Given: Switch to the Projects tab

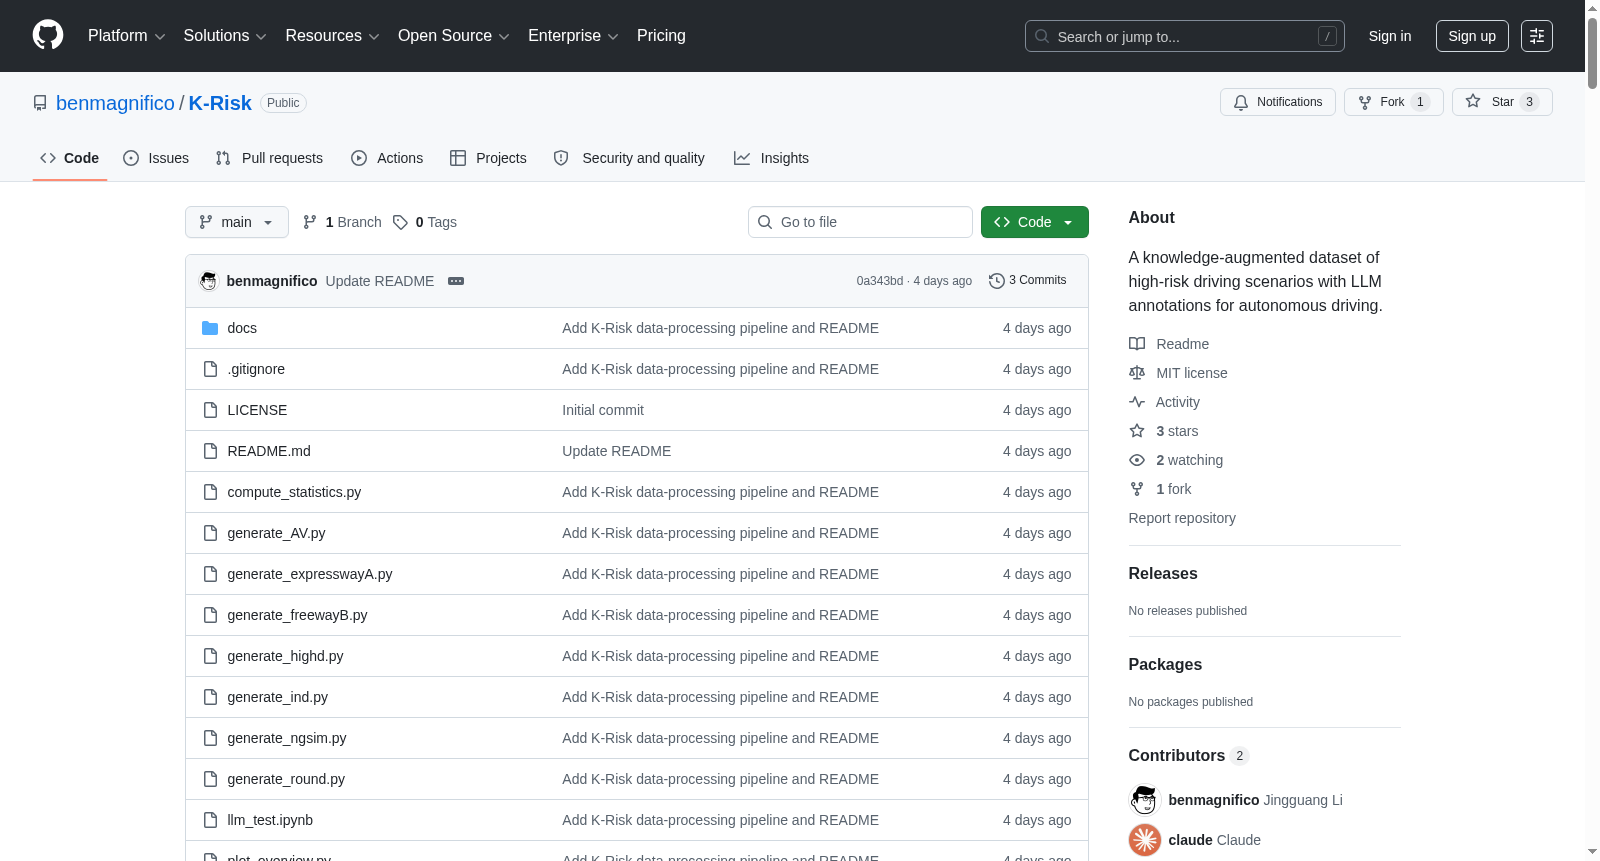Looking at the screenshot, I should 488,158.
